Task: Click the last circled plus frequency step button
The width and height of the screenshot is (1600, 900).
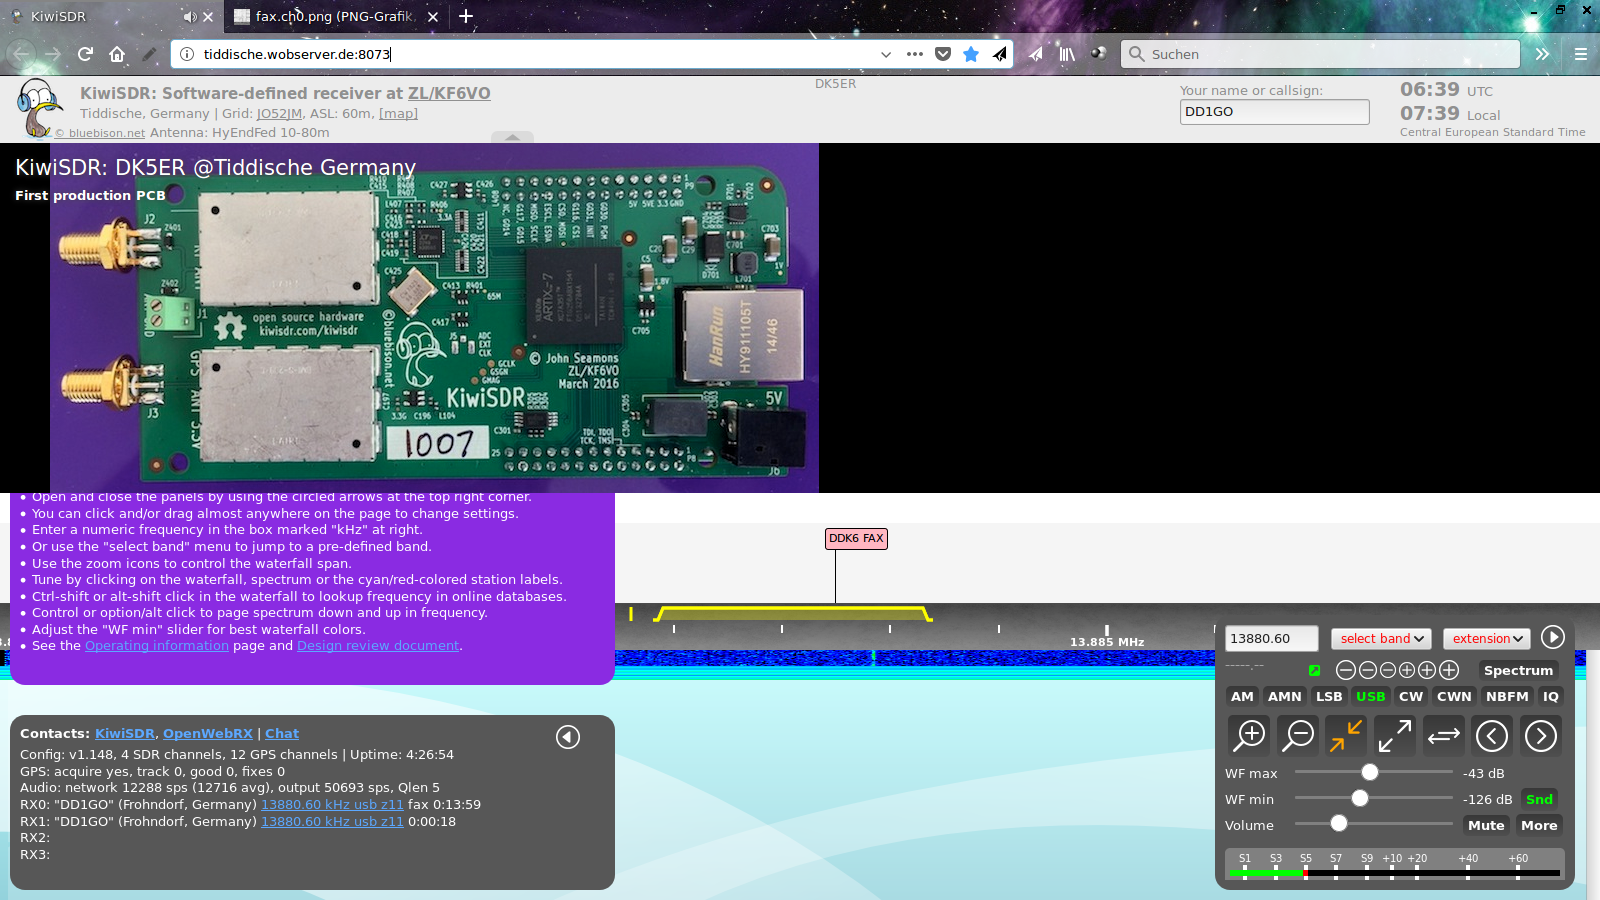Action: [1449, 670]
